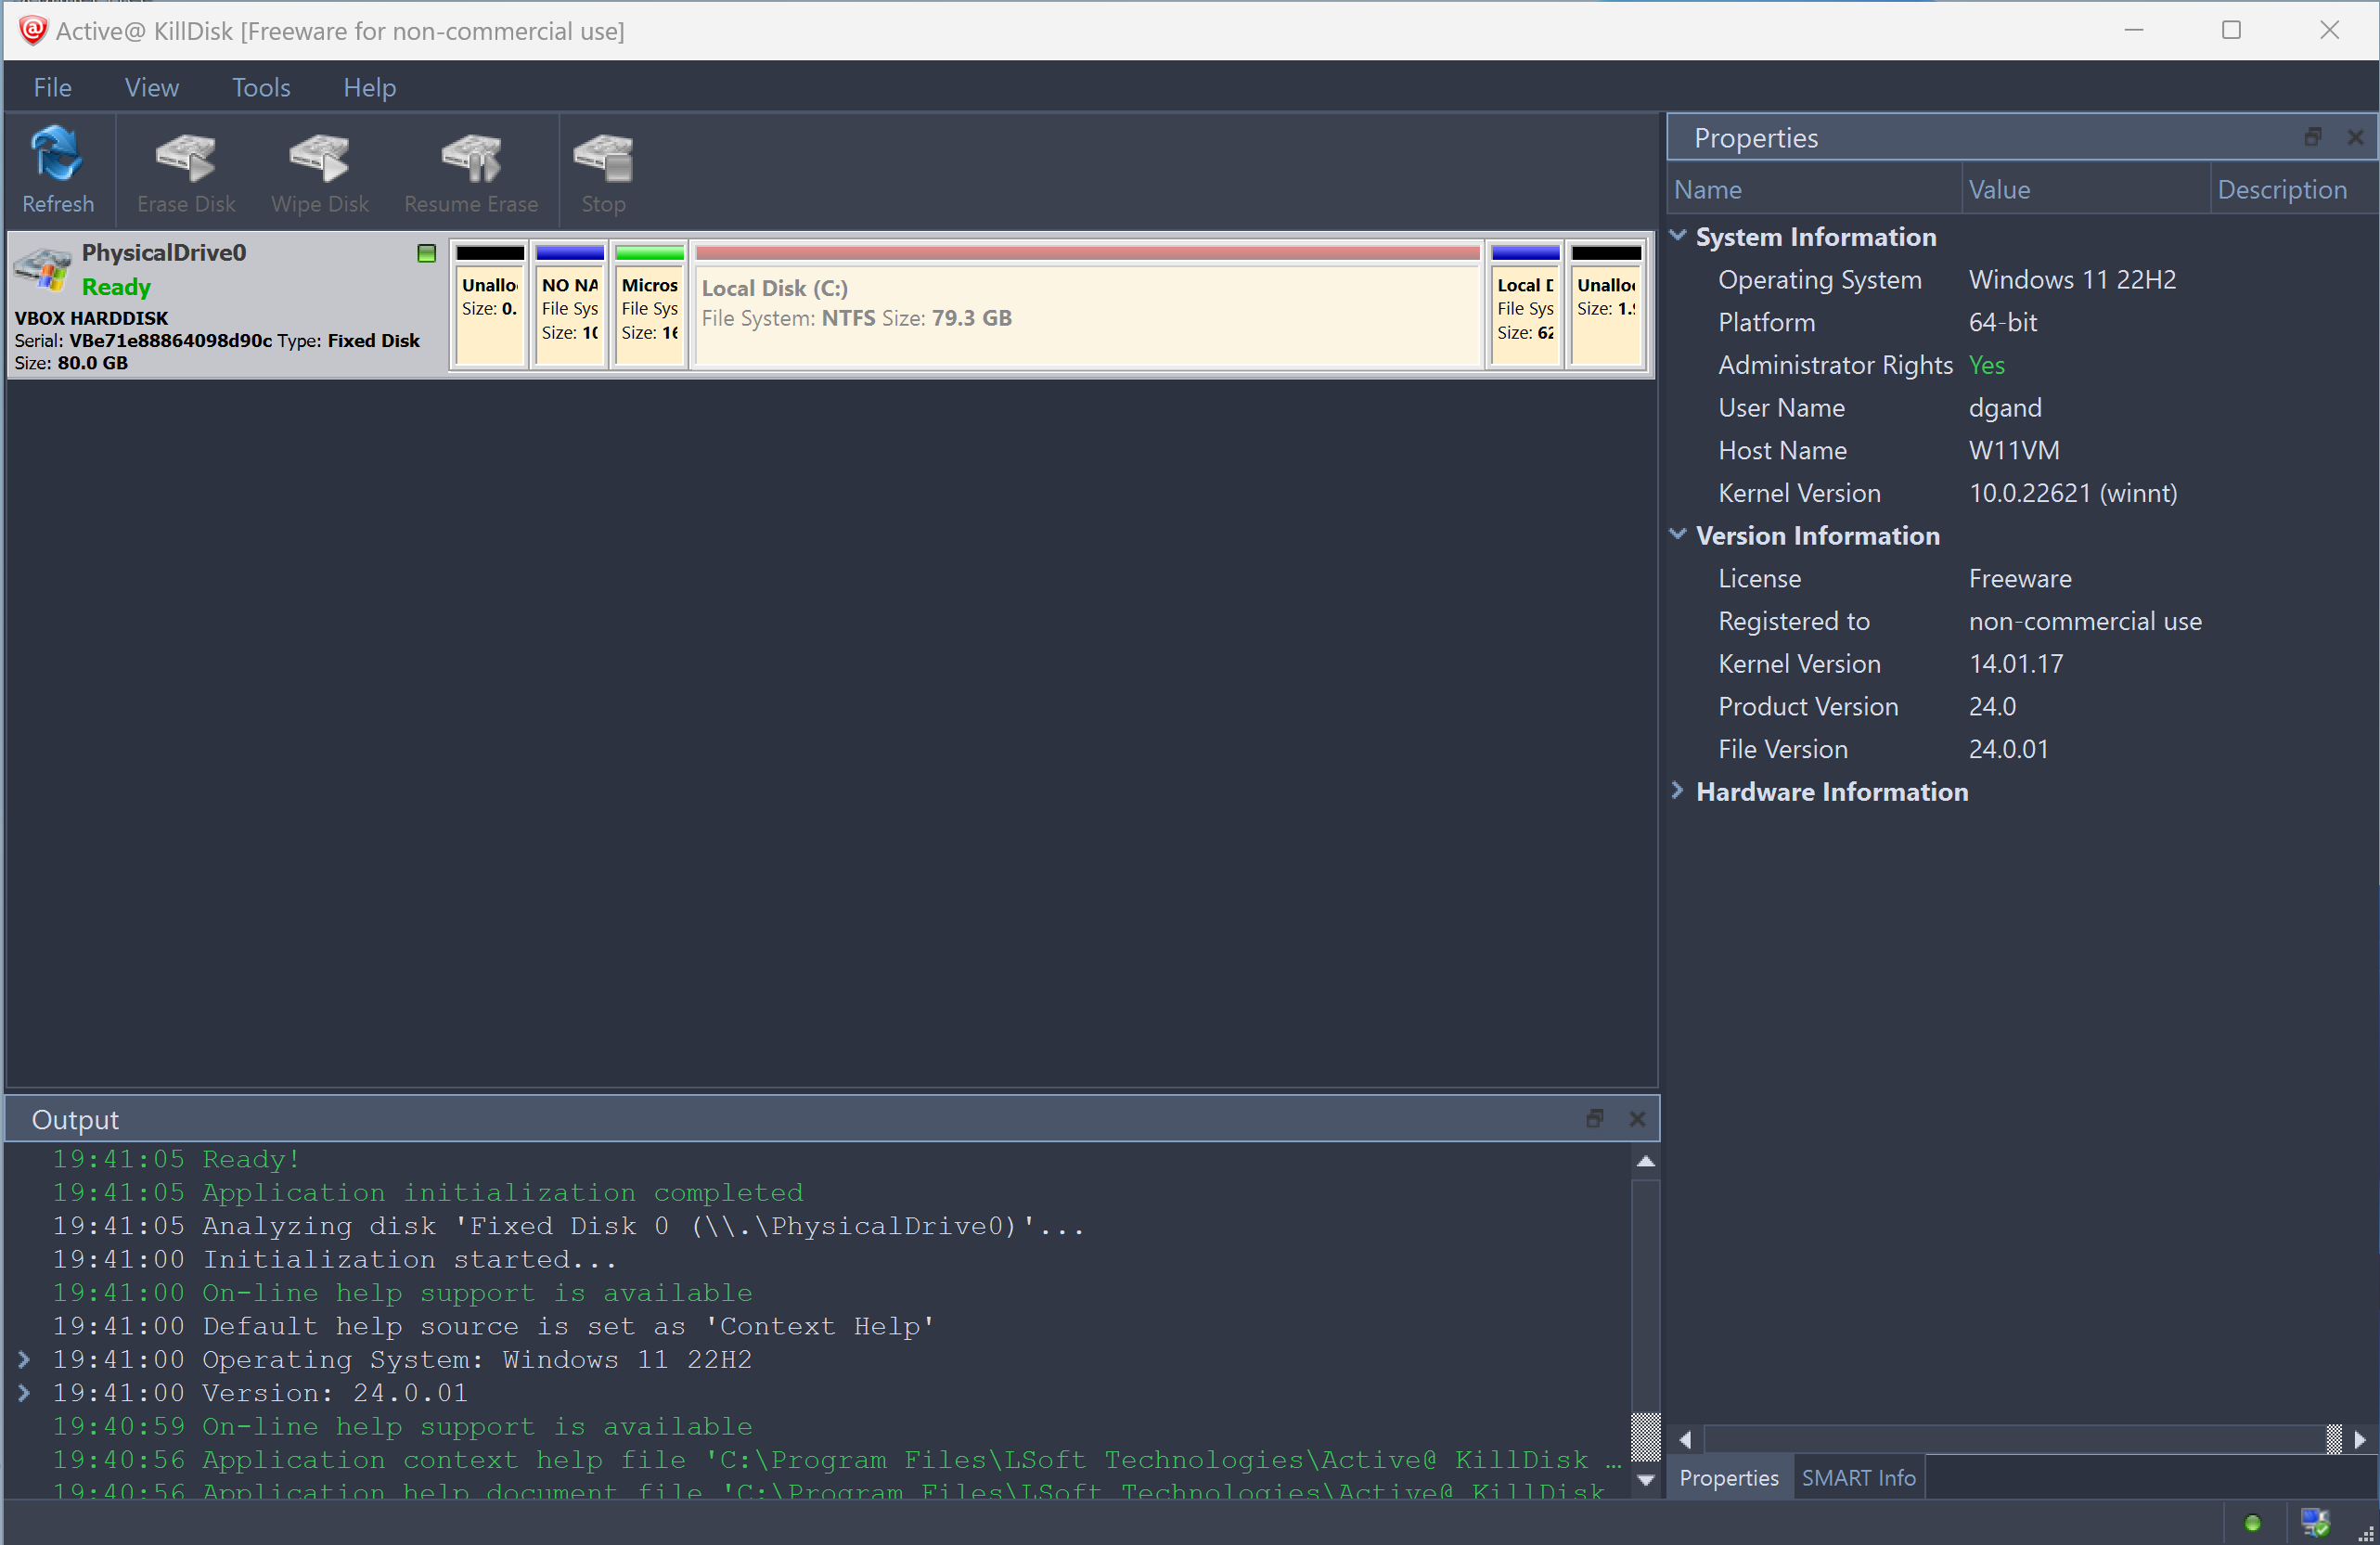This screenshot has height=1545, width=2380.
Task: Select the Product Version property row
Action: [x=2022, y=706]
